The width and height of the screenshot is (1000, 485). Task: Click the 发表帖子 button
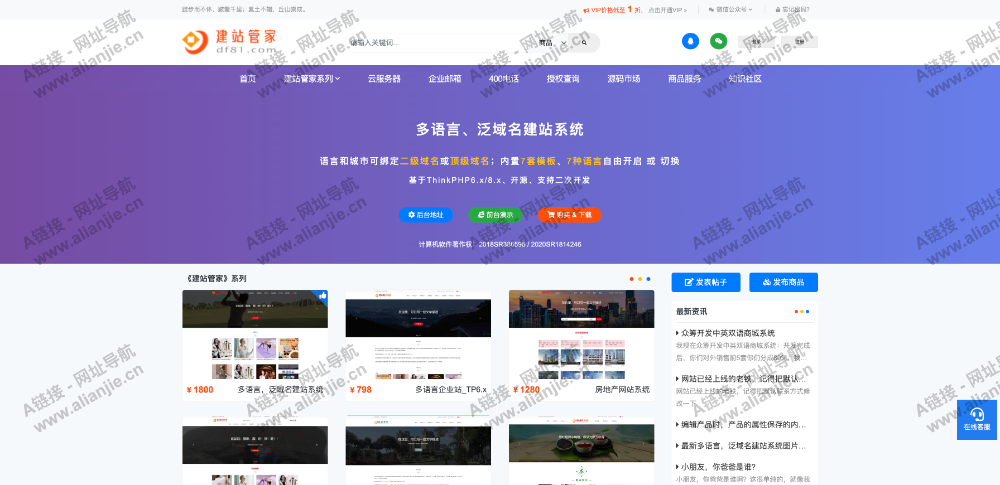coord(706,282)
